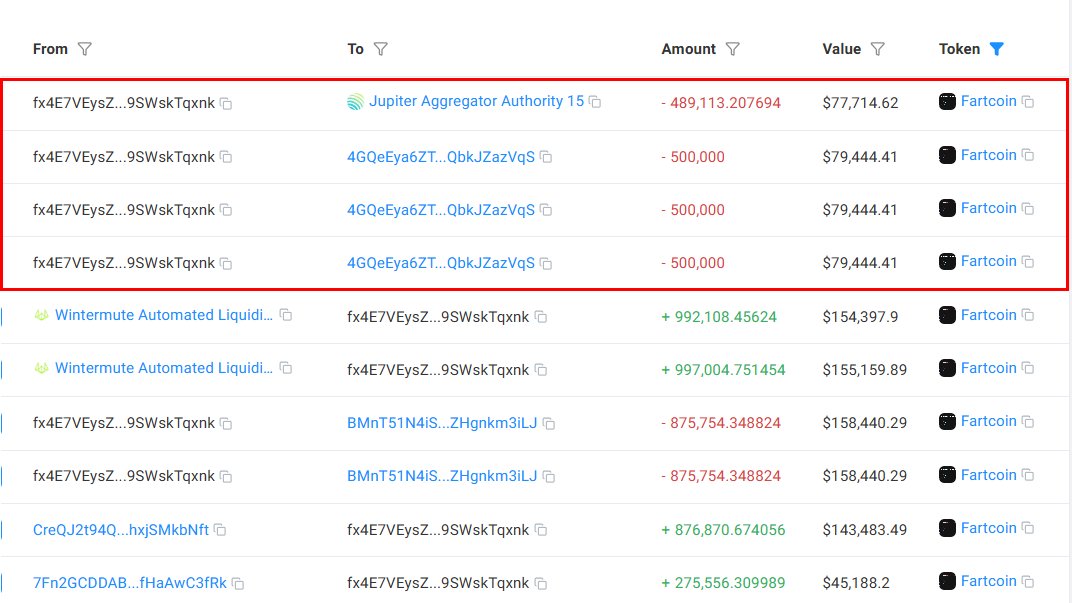Copy the Wintermute address in the +997,004.751454 row
This screenshot has height=603, width=1072.
pos(286,368)
